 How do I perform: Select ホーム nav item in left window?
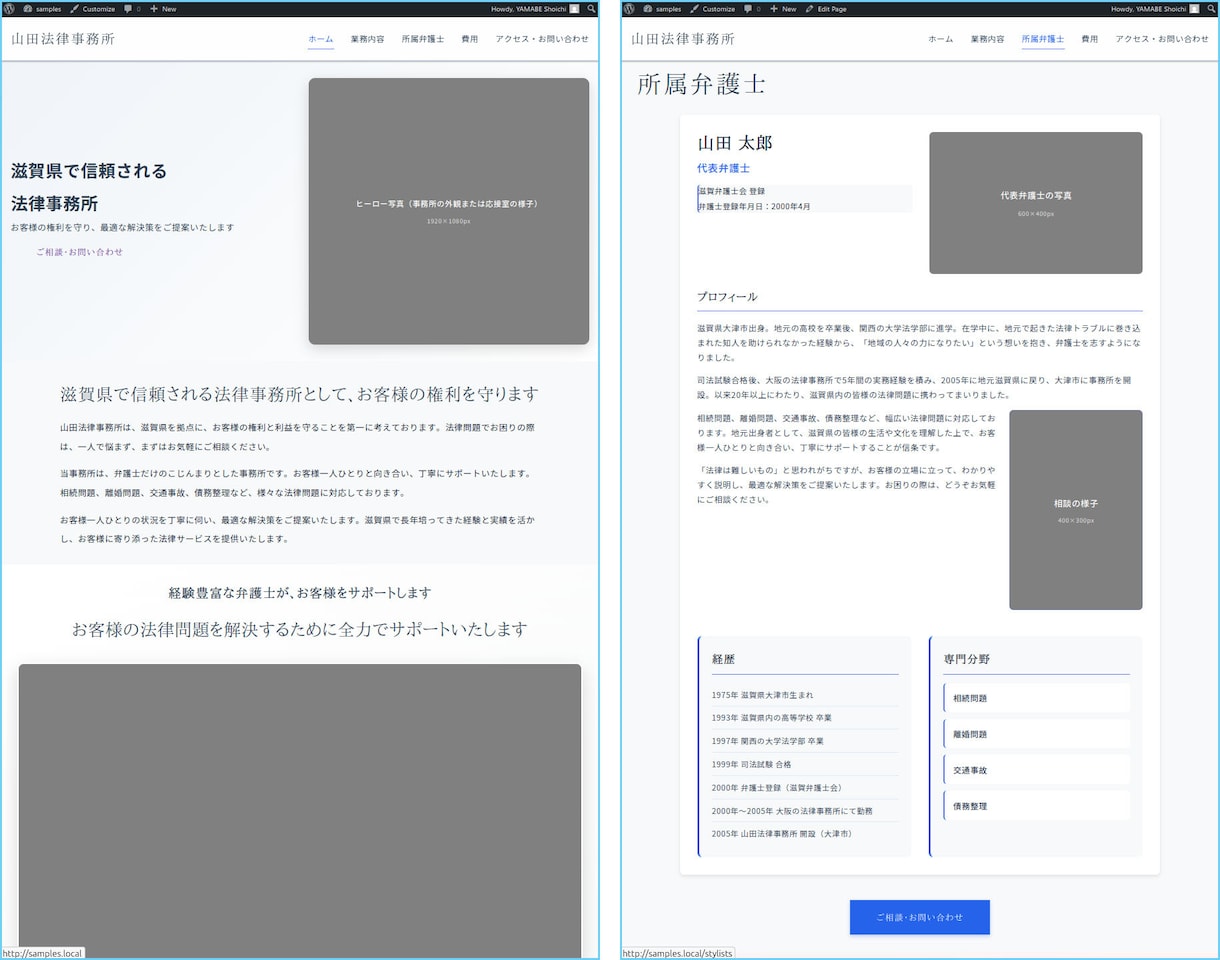(321, 39)
